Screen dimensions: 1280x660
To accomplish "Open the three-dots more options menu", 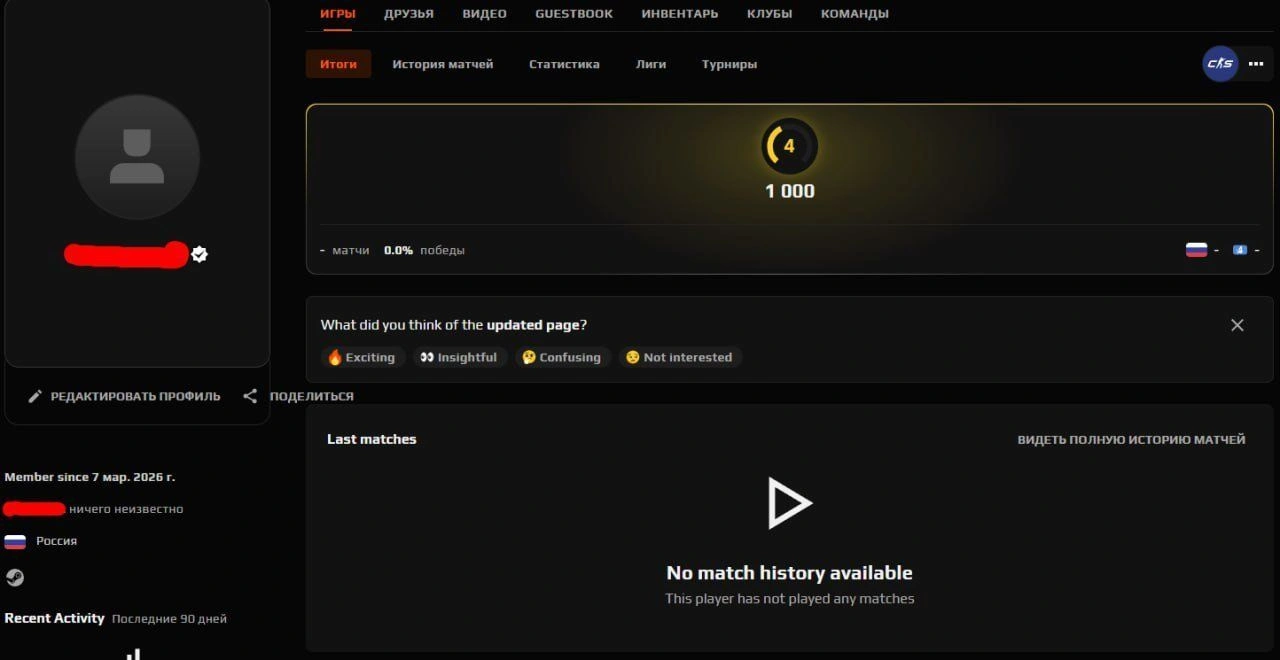I will (1257, 64).
